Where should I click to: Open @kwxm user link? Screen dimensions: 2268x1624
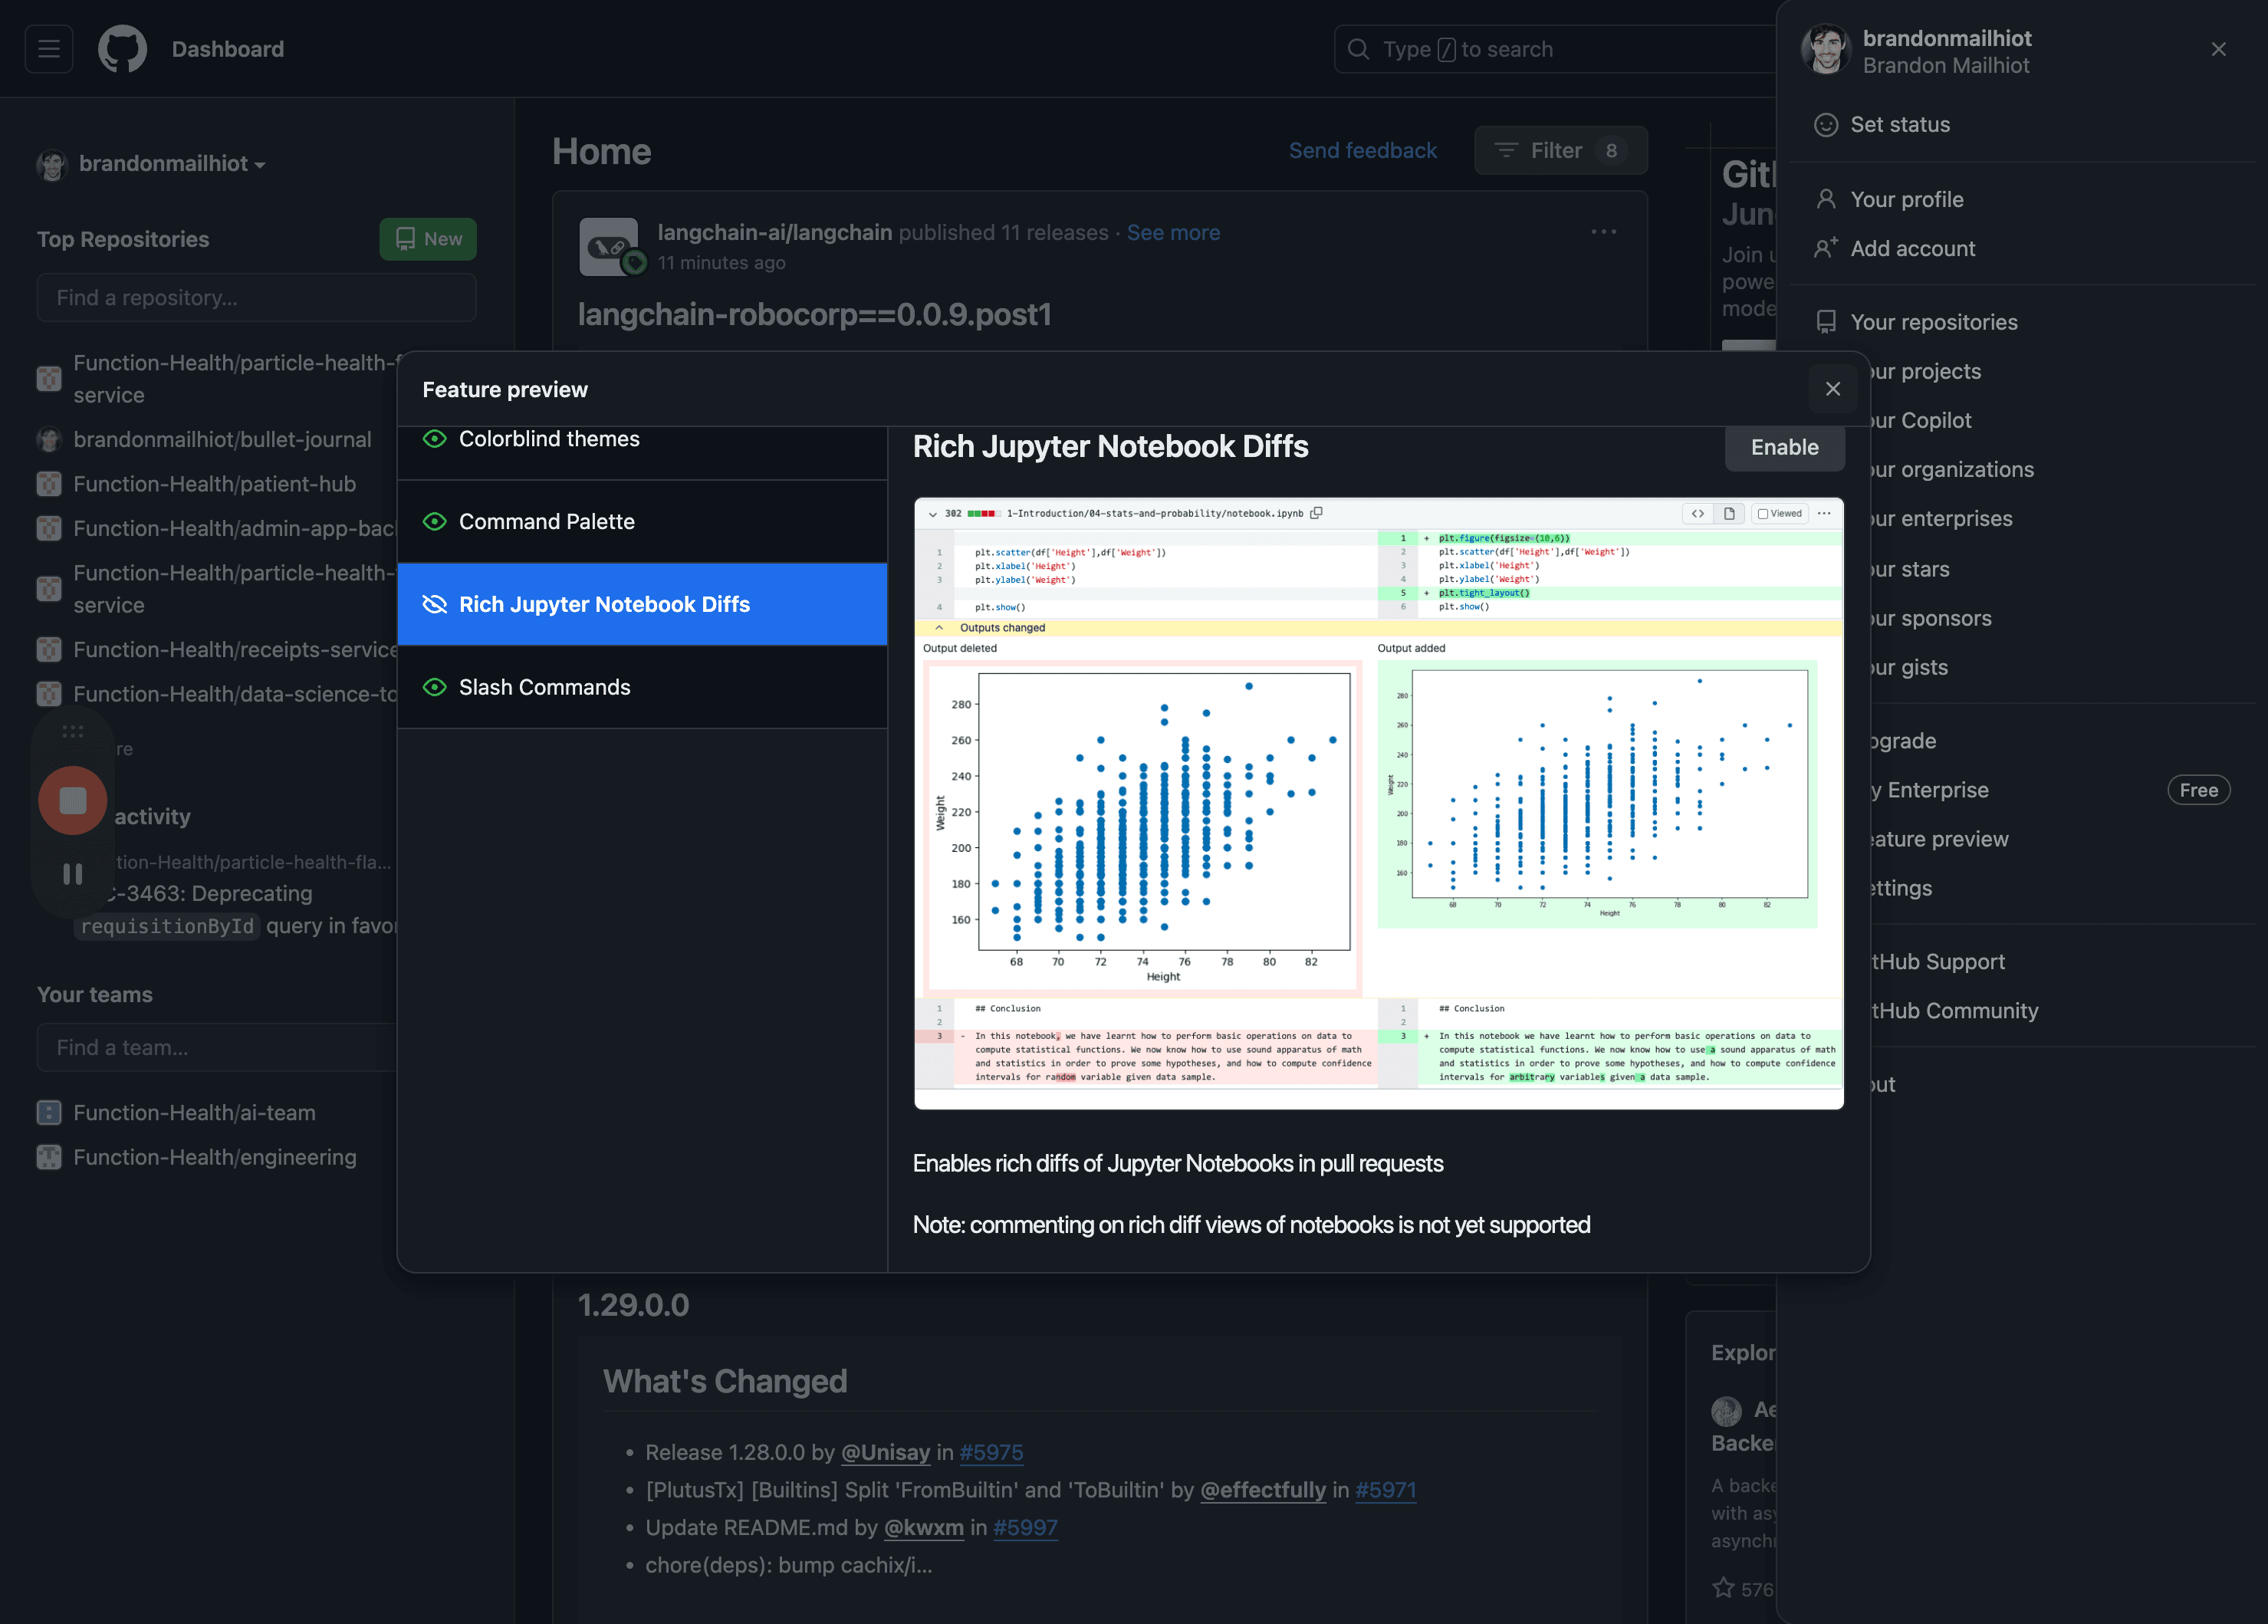[924, 1528]
